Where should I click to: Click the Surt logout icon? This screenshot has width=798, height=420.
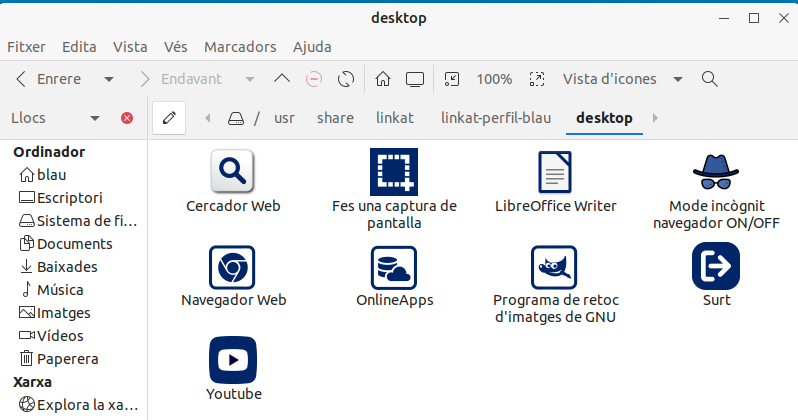click(x=715, y=266)
